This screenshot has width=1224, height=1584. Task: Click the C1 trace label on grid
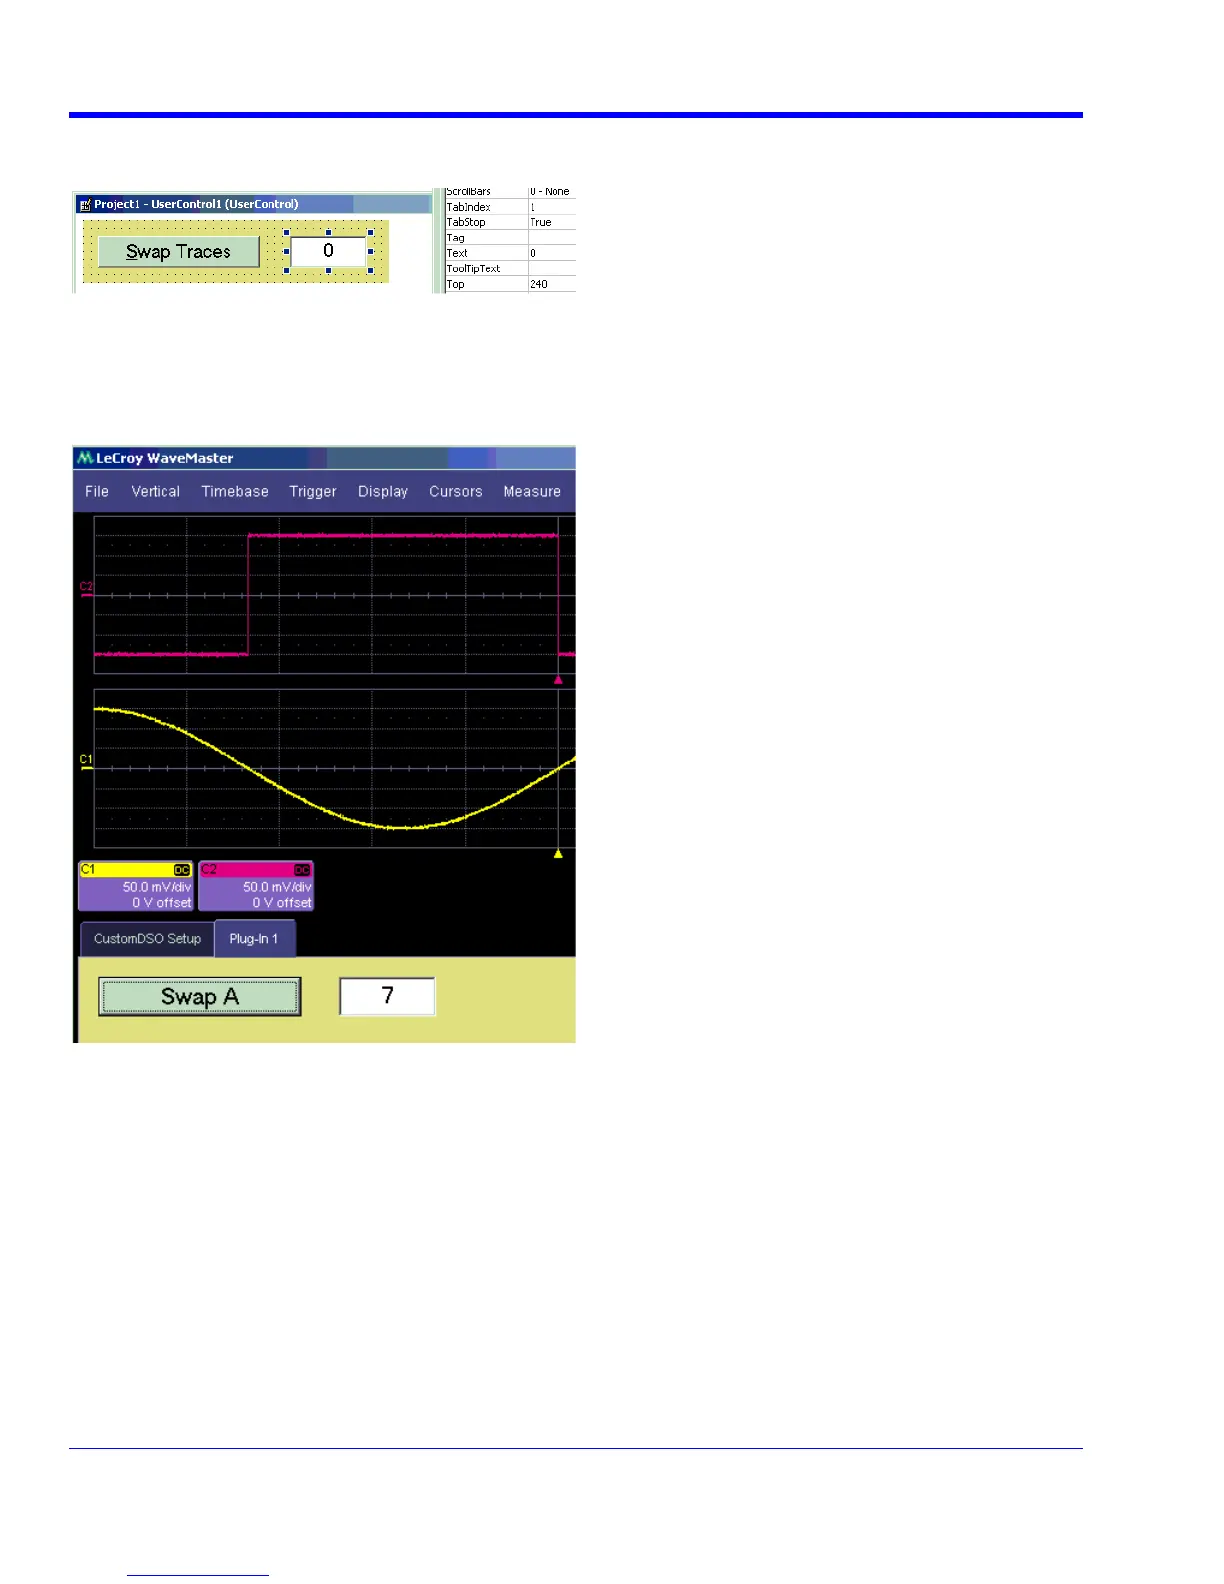86,760
